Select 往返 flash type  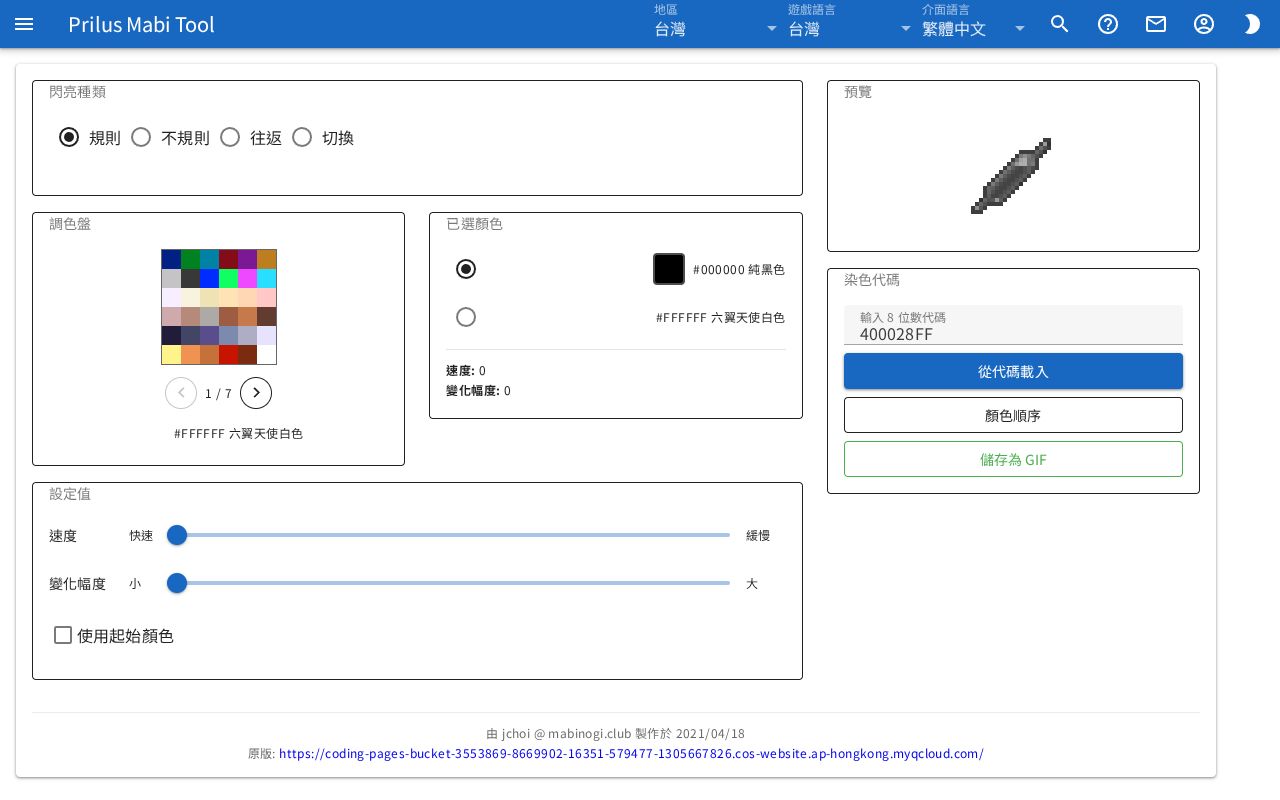[230, 137]
